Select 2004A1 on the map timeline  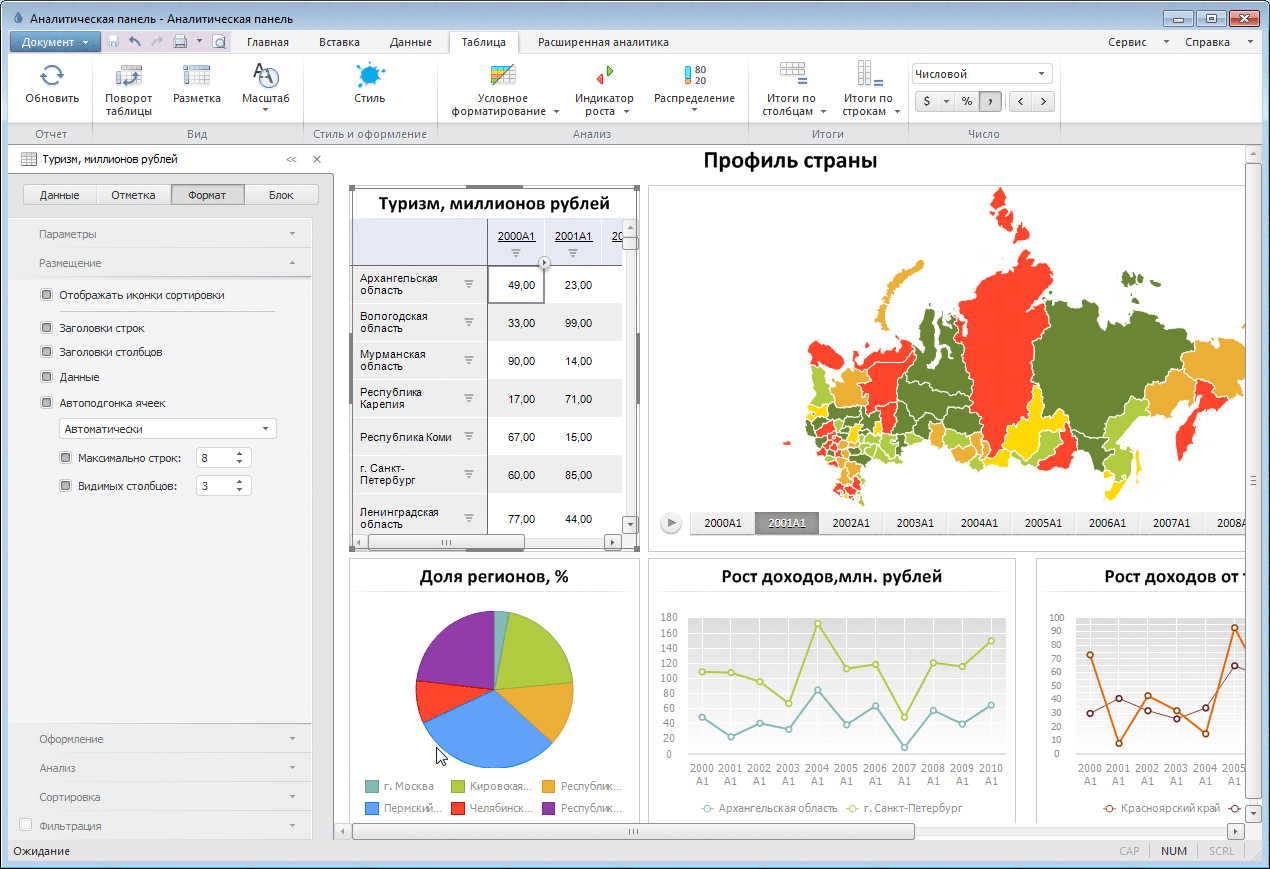979,523
